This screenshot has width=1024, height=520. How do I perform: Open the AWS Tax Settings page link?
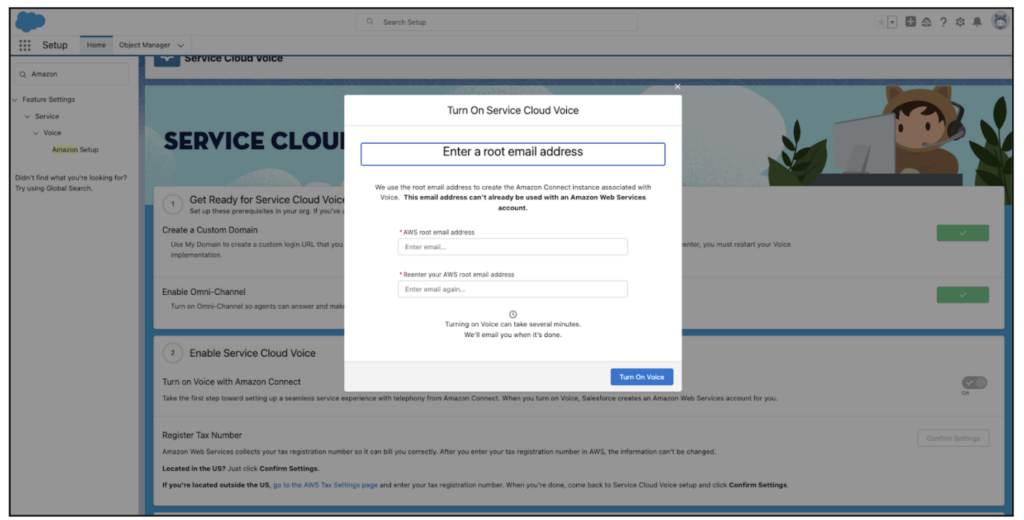325,485
